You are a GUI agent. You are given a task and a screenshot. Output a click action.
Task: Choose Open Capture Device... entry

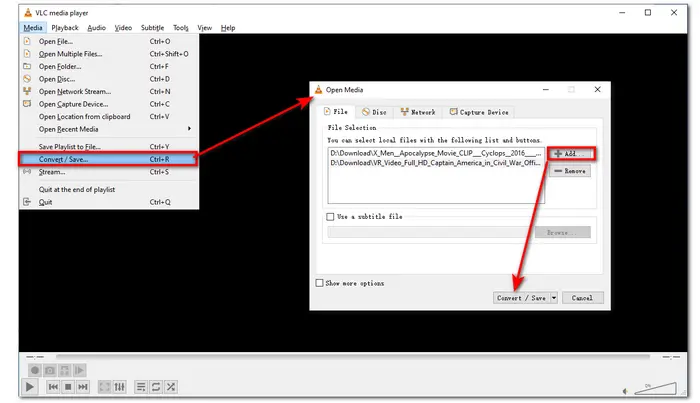[x=109, y=104]
